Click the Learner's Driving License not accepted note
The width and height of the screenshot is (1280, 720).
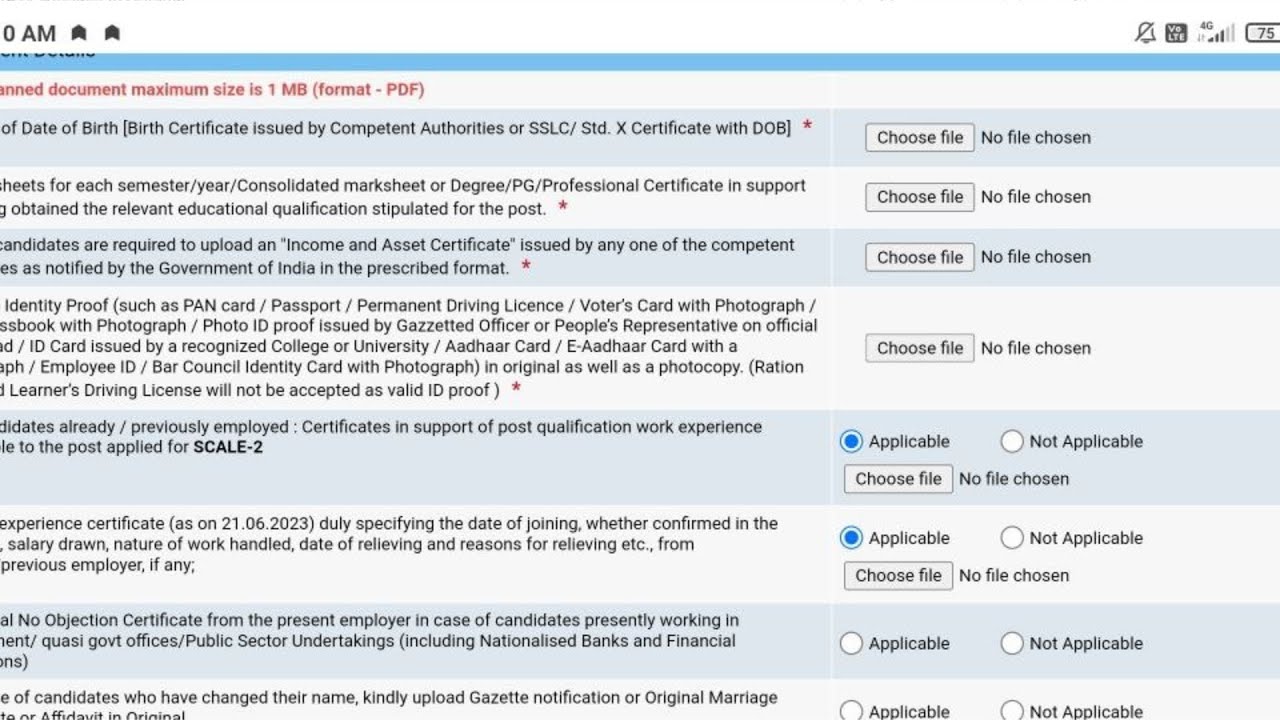250,389
